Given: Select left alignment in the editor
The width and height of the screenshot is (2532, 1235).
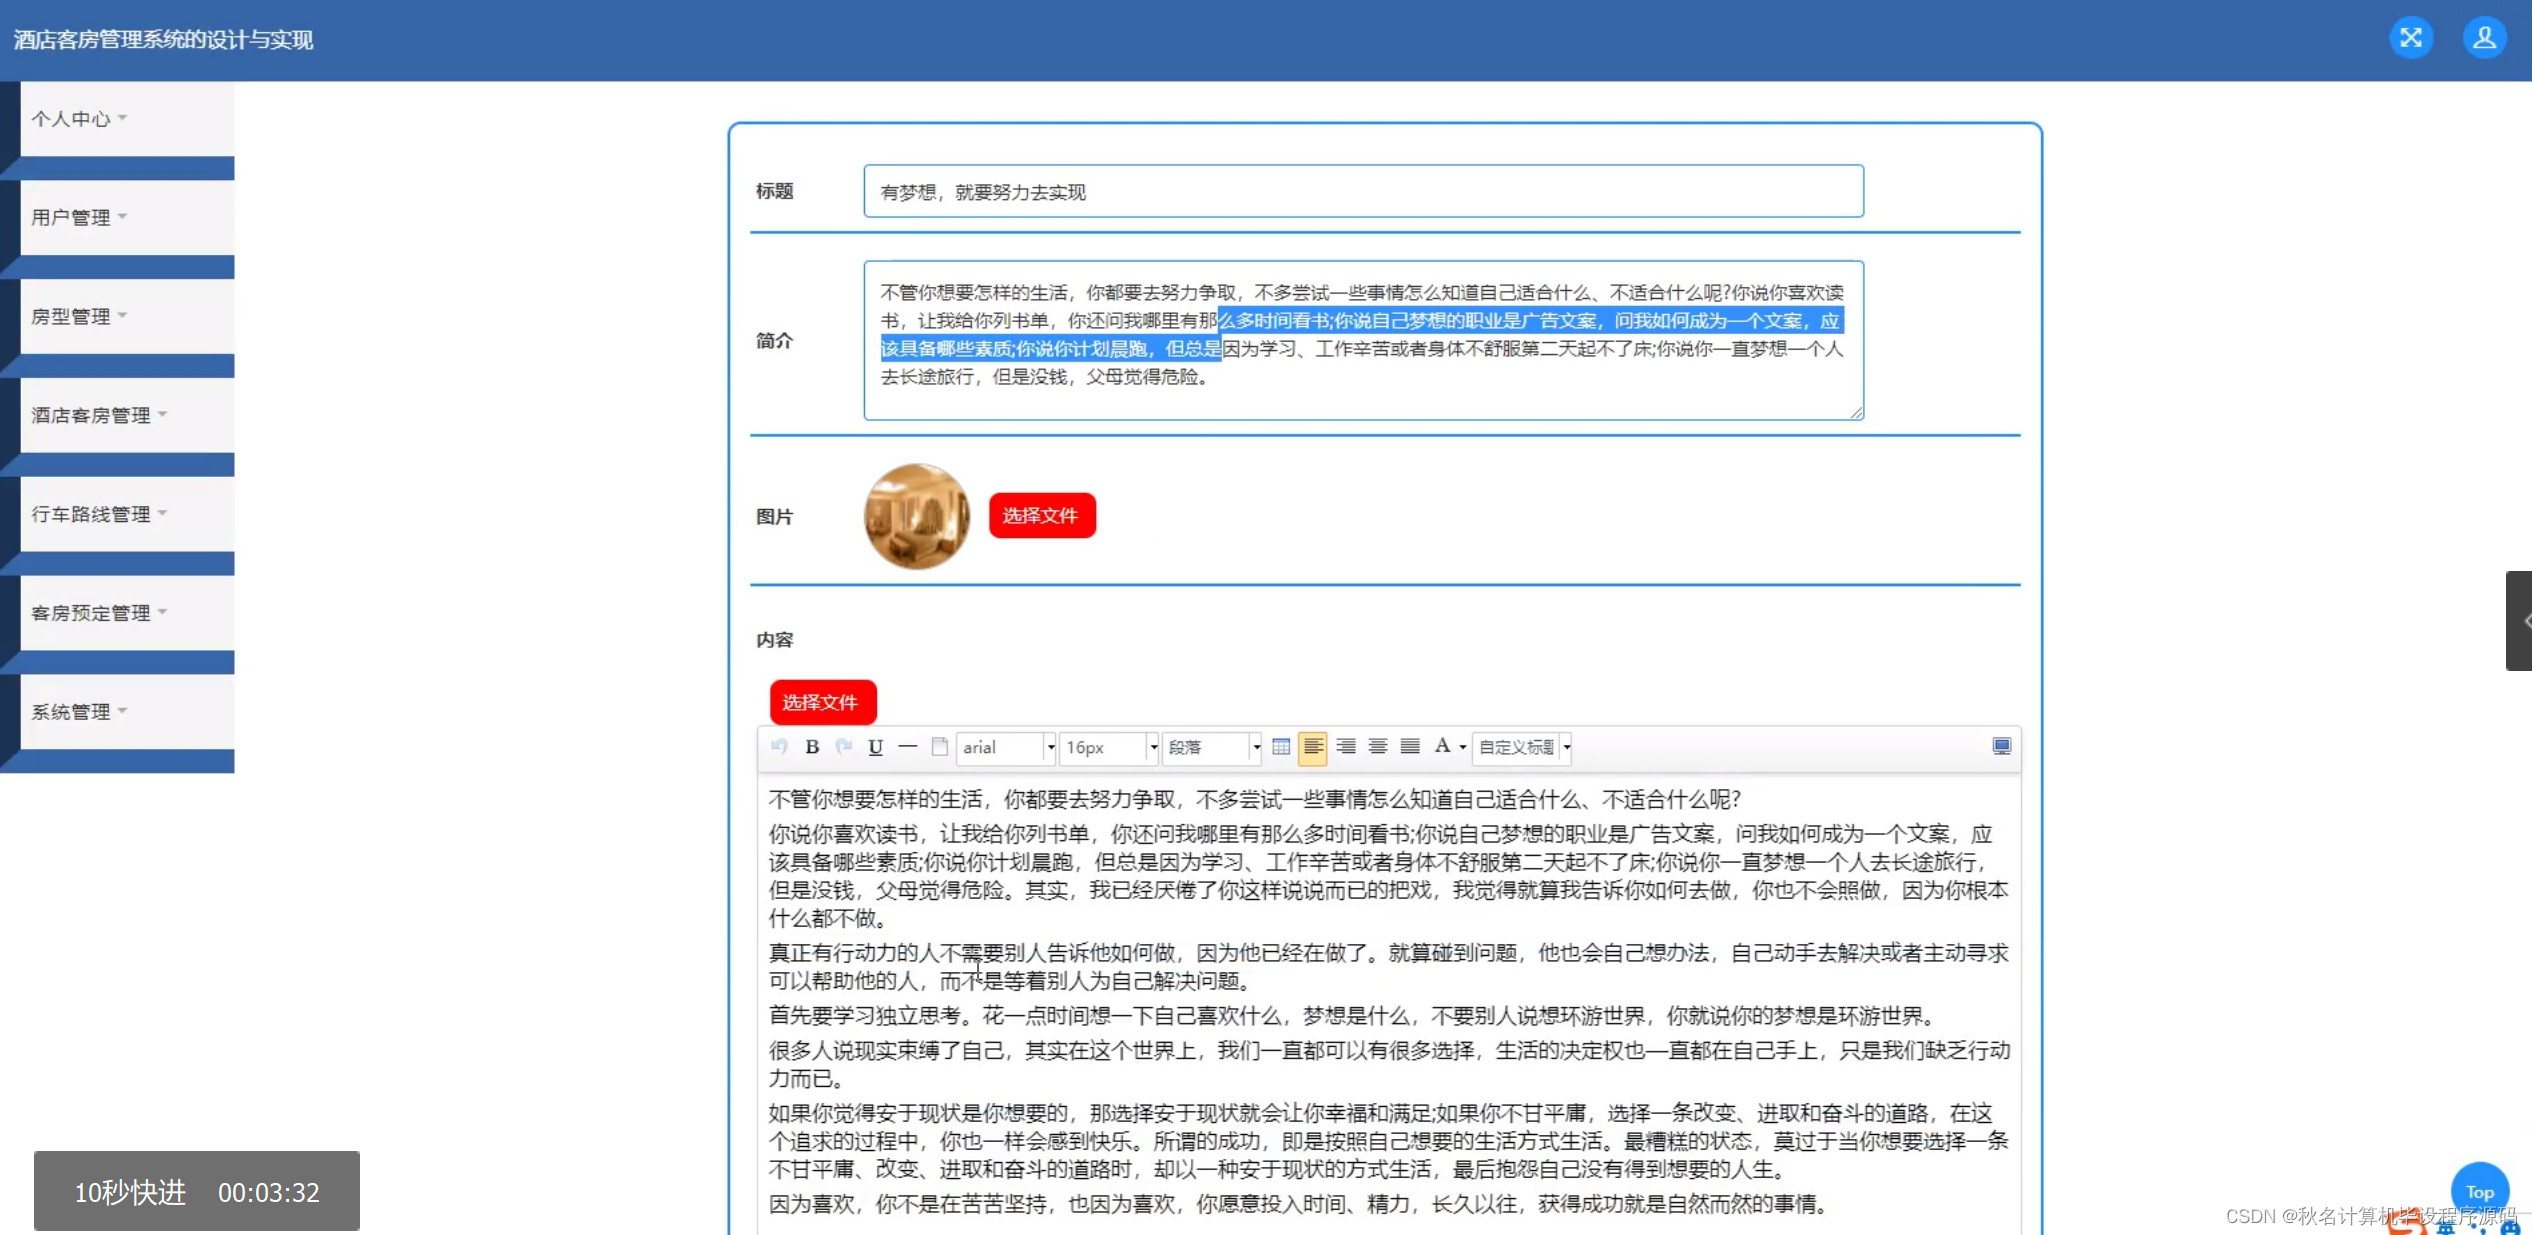Looking at the screenshot, I should click(x=1312, y=747).
